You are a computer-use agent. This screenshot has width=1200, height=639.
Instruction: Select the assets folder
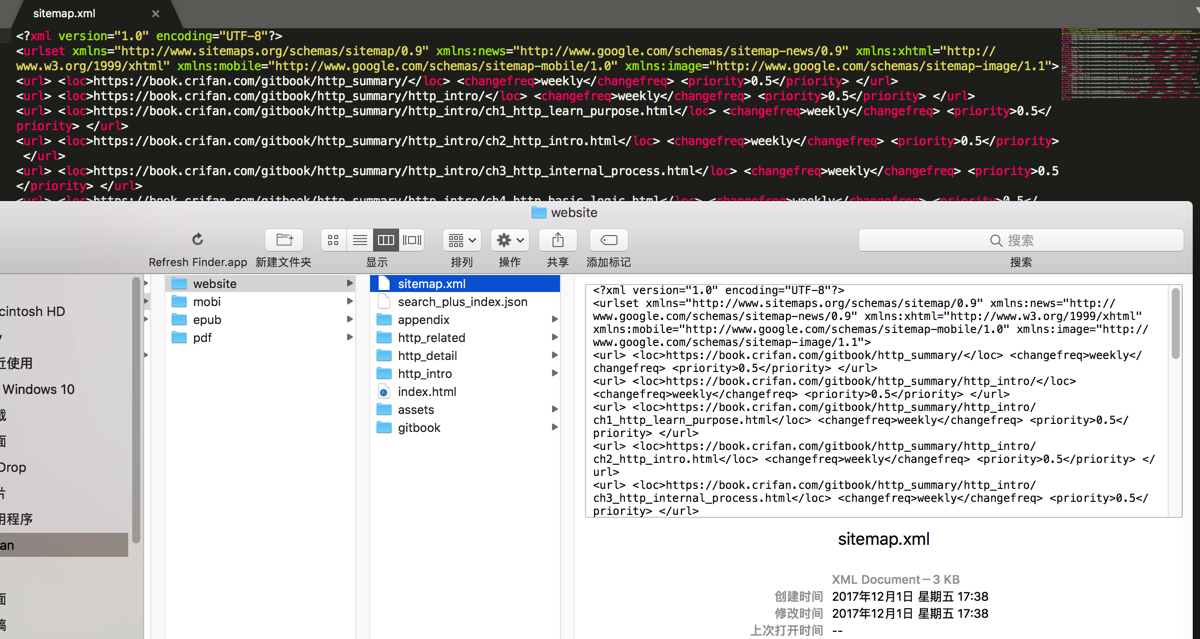[465, 410]
